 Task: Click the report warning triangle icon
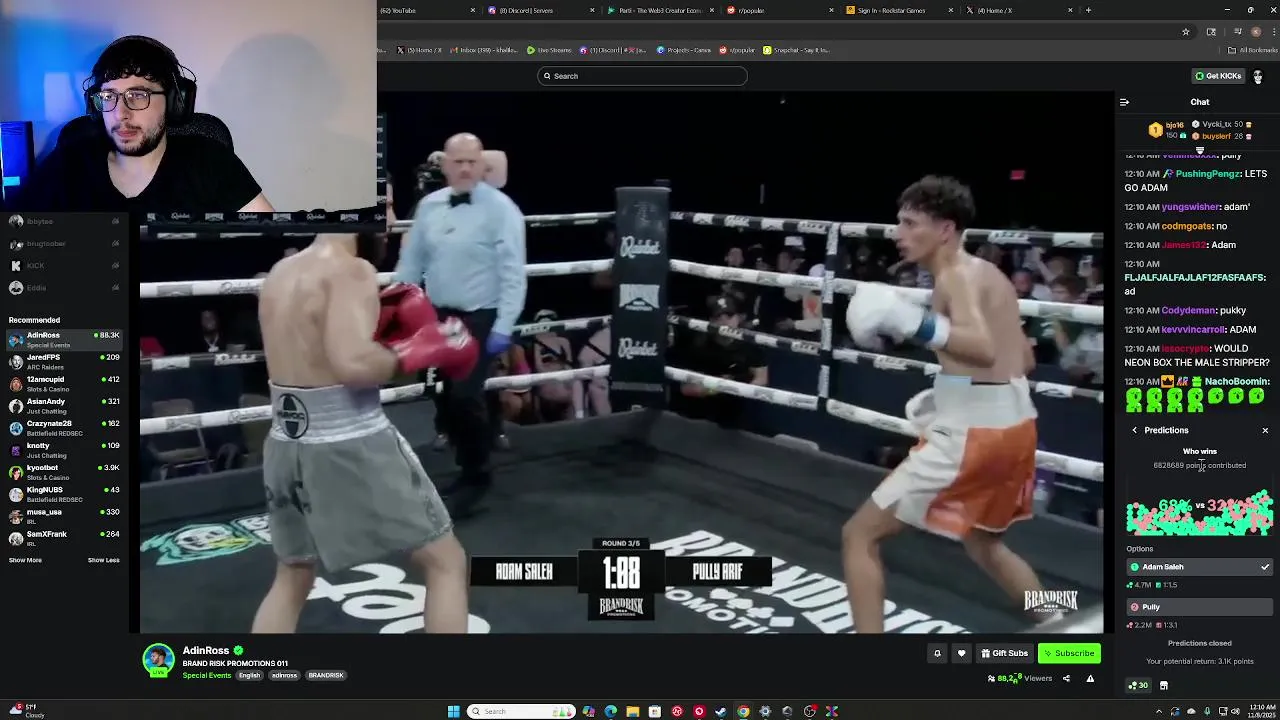click(x=1090, y=678)
